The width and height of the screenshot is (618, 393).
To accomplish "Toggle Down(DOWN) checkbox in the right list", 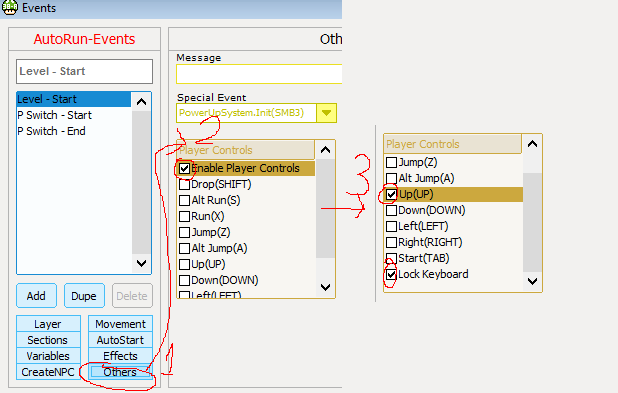I will click(391, 210).
